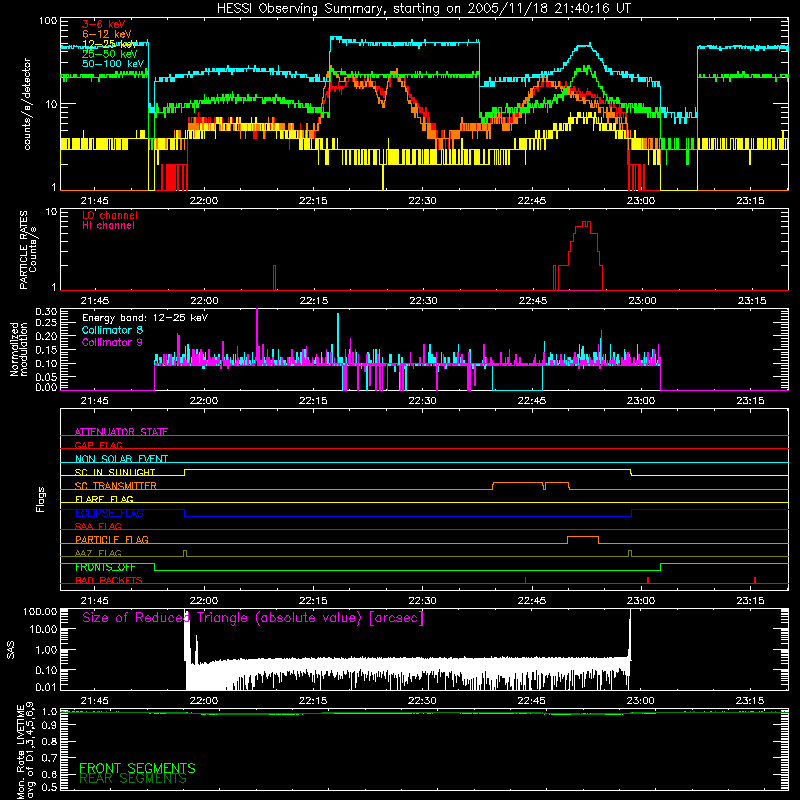This screenshot has width=800, height=800.
Task: Click the 'GAP_FLAG' label
Action: [x=98, y=445]
